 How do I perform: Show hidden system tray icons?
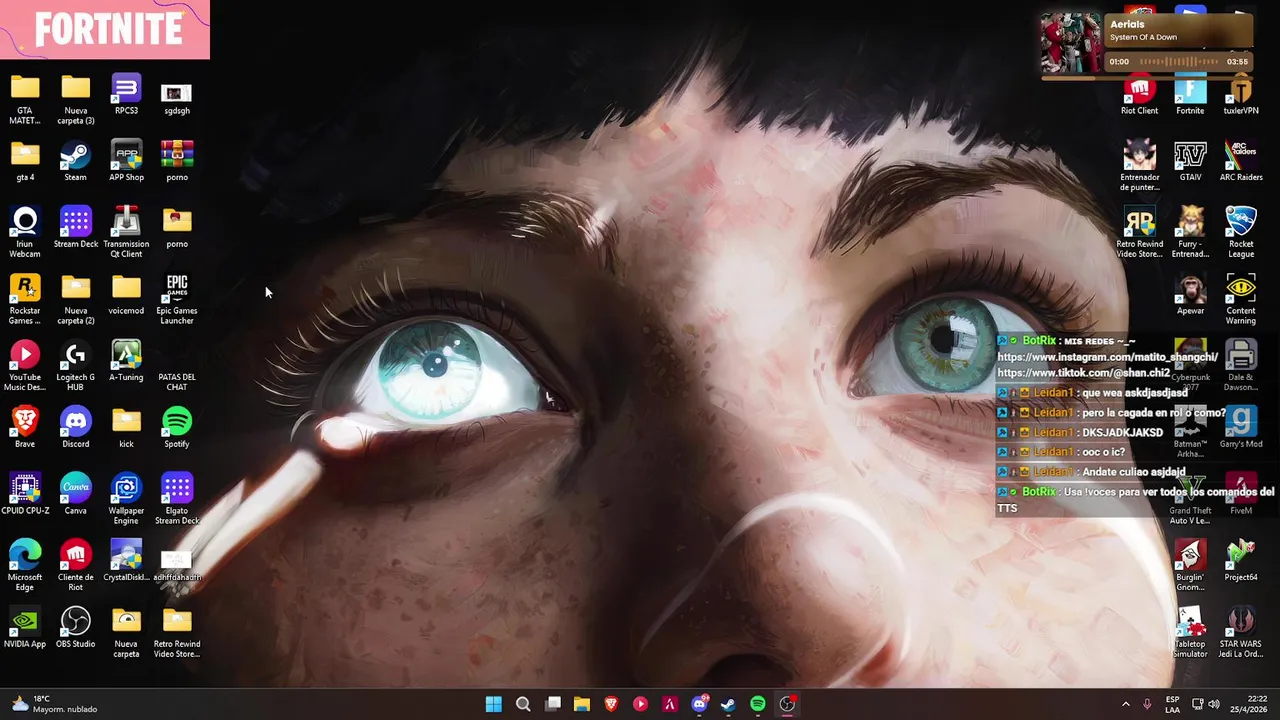coord(1126,704)
